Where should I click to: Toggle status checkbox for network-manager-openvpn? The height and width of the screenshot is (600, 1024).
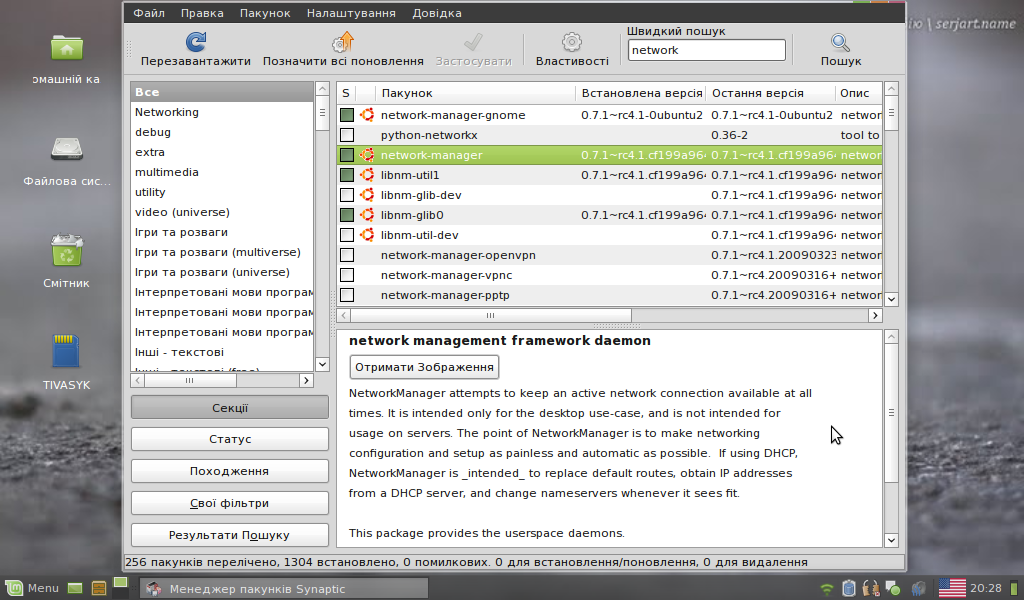coord(347,255)
